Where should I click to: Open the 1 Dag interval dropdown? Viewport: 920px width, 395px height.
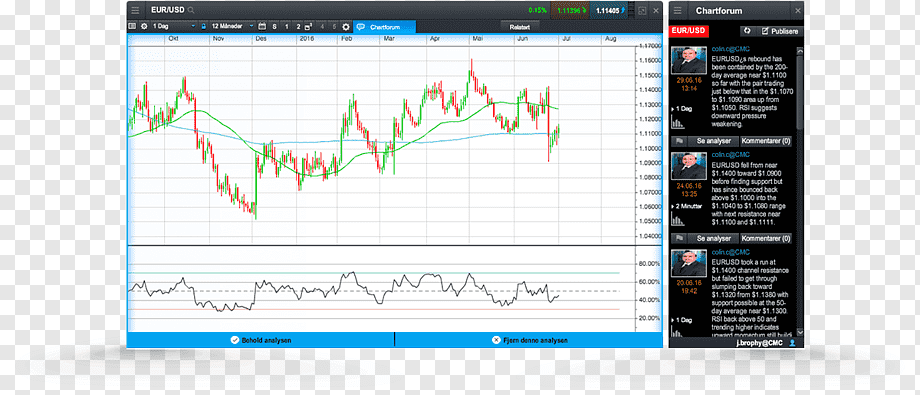[174, 26]
